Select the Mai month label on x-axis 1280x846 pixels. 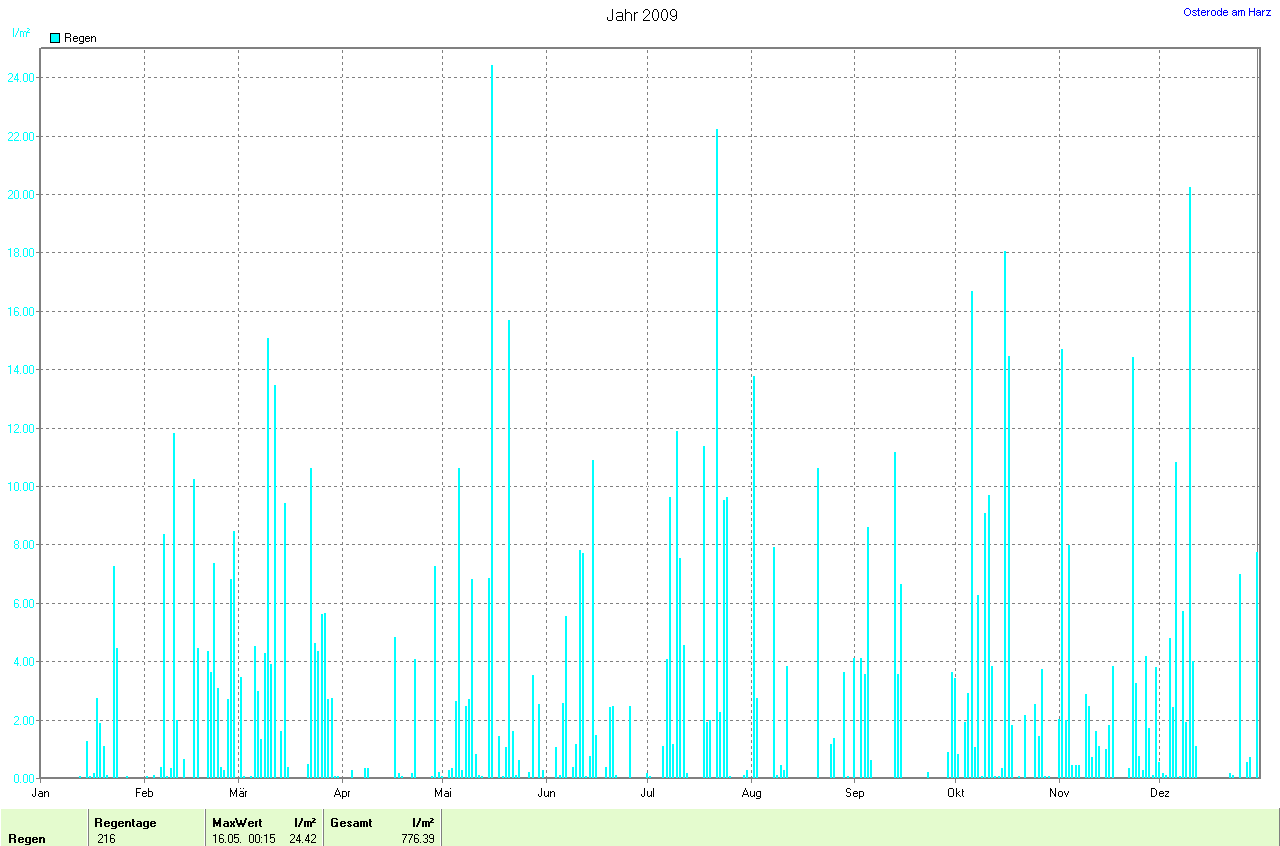[443, 794]
